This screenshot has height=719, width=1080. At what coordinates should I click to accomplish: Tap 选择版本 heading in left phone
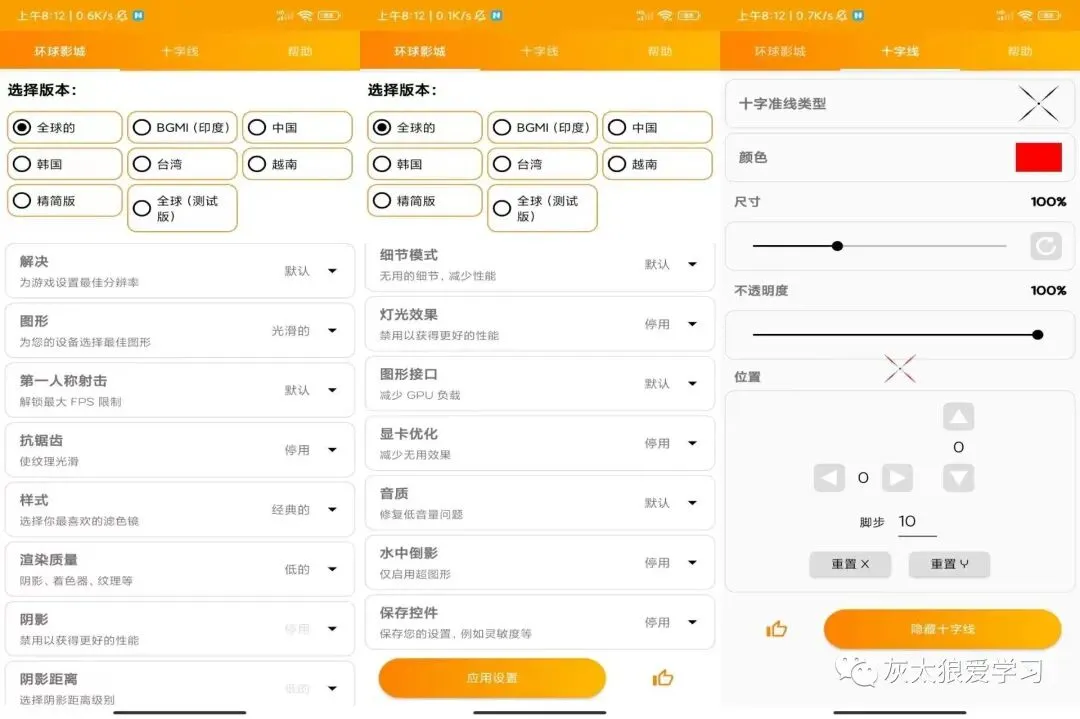pos(42,90)
